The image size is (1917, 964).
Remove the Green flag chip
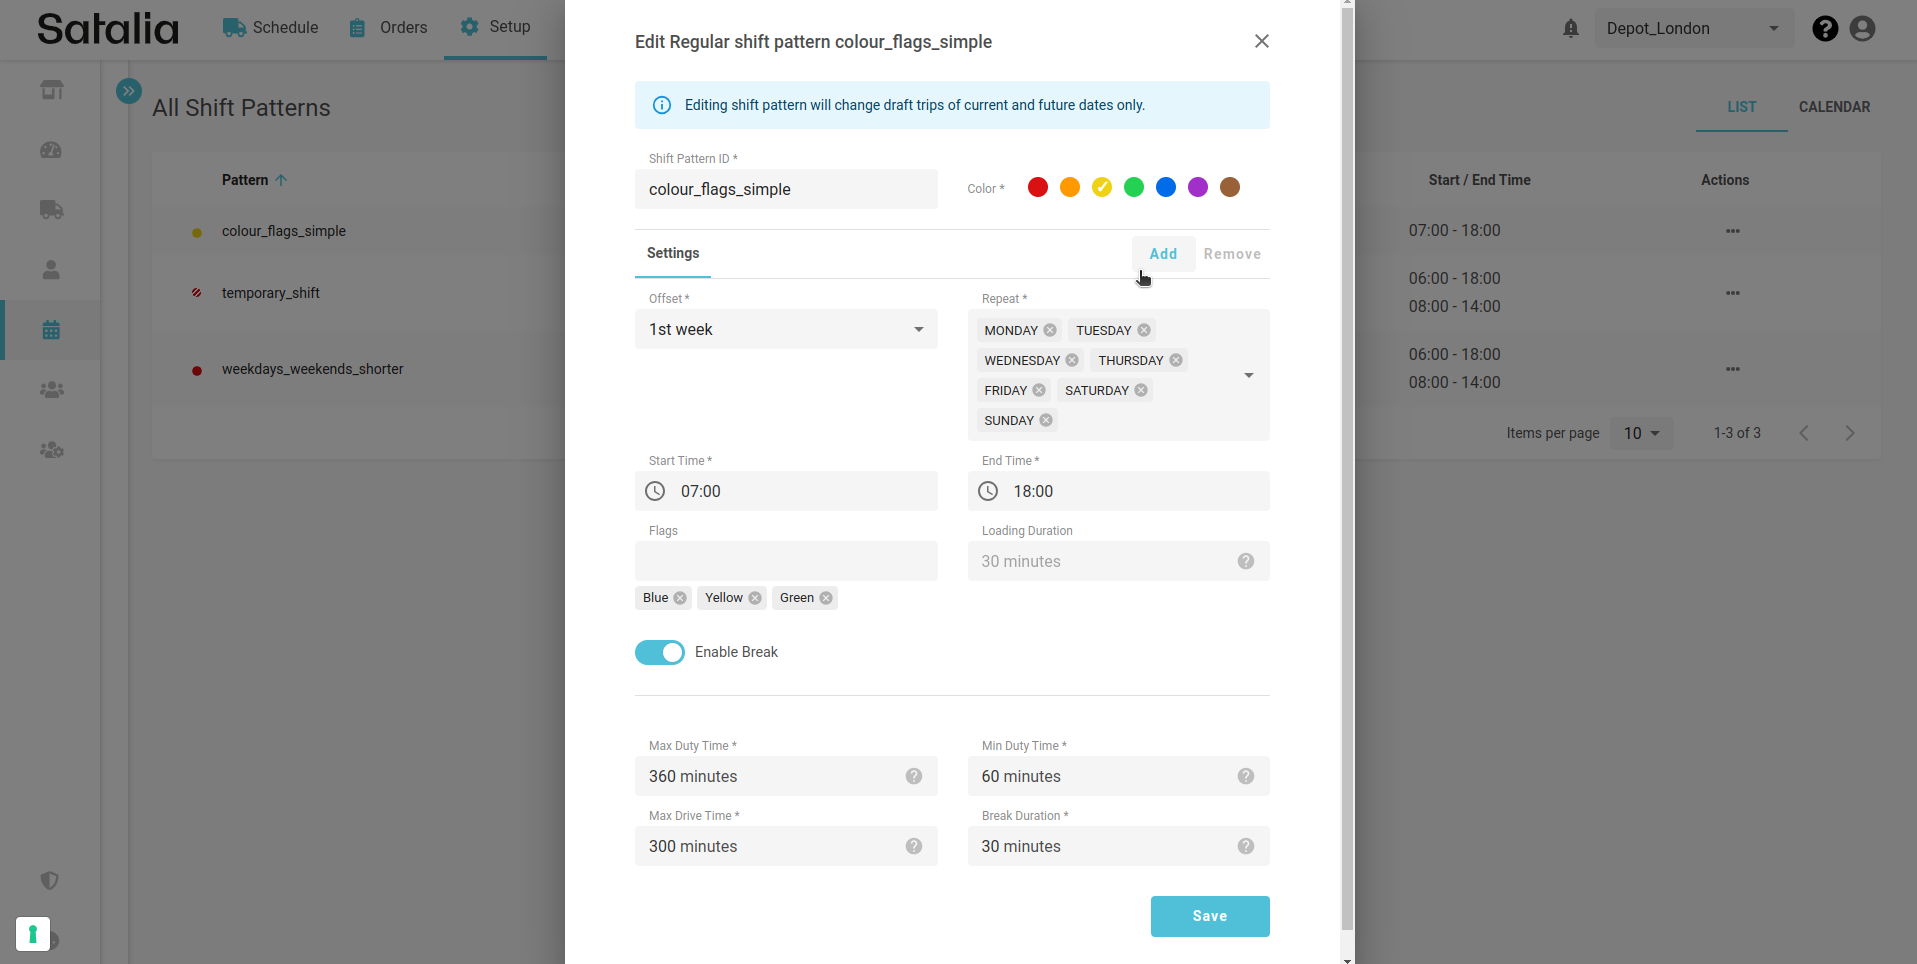tap(826, 598)
